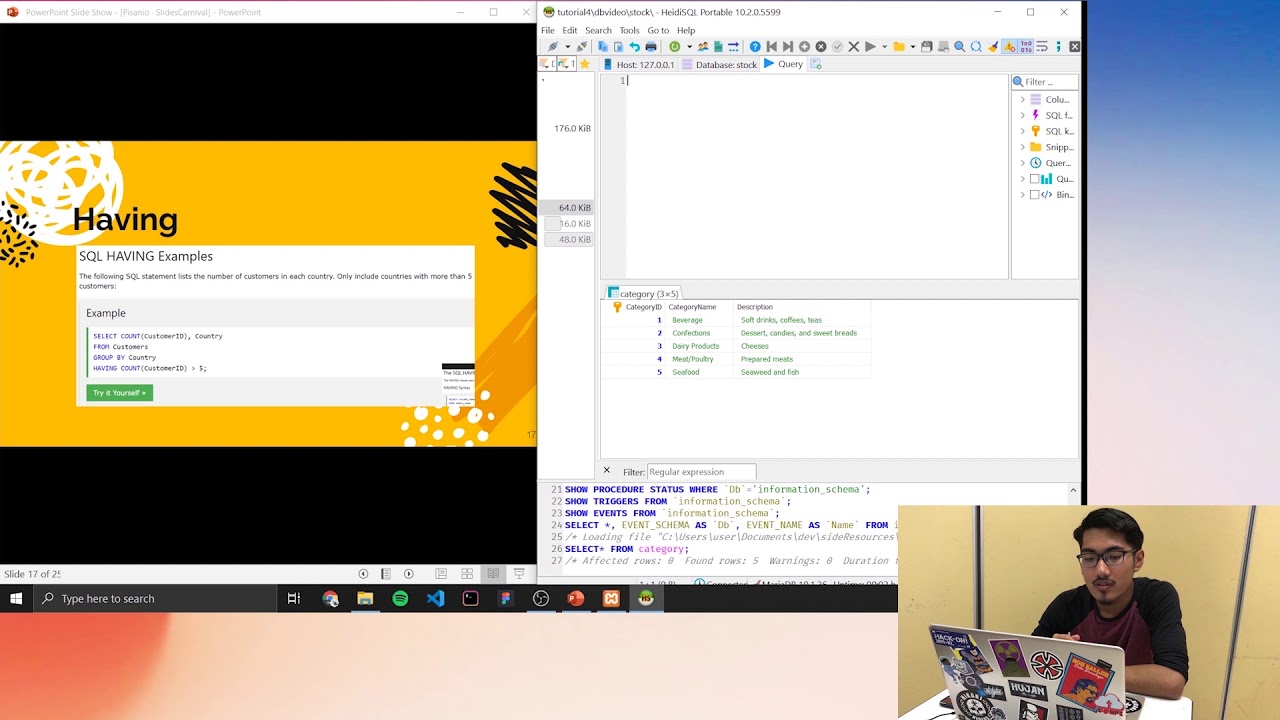Click the green Refresh toolbar icon
This screenshot has height=720, width=1280.
(x=675, y=47)
